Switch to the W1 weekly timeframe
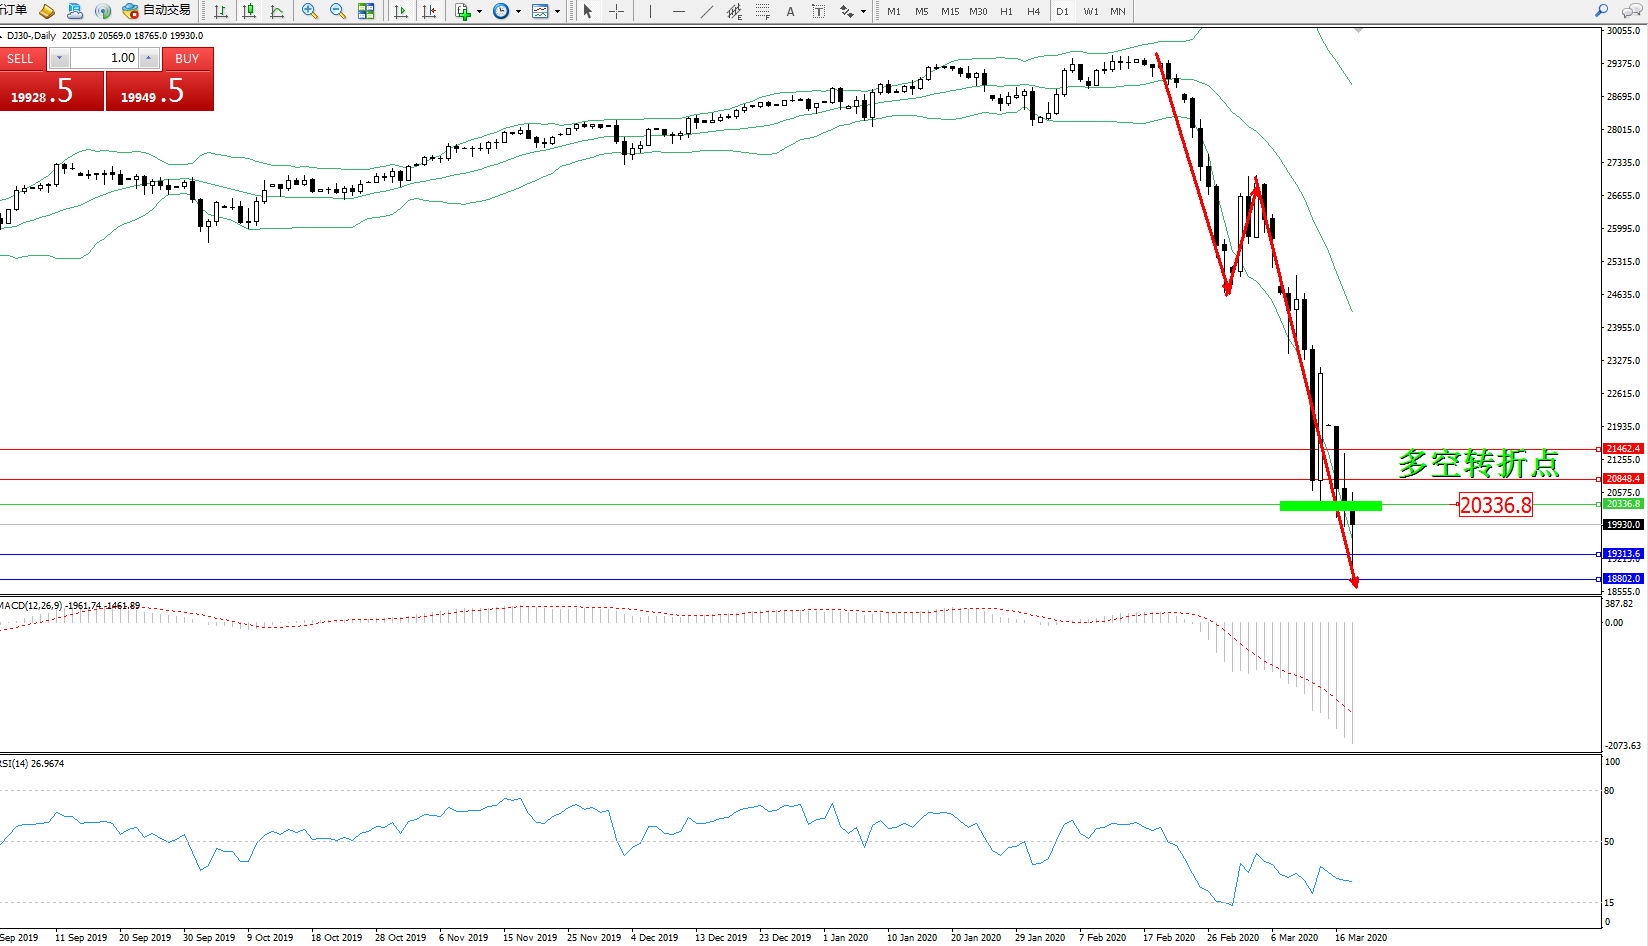This screenshot has width=1648, height=946. click(1090, 11)
